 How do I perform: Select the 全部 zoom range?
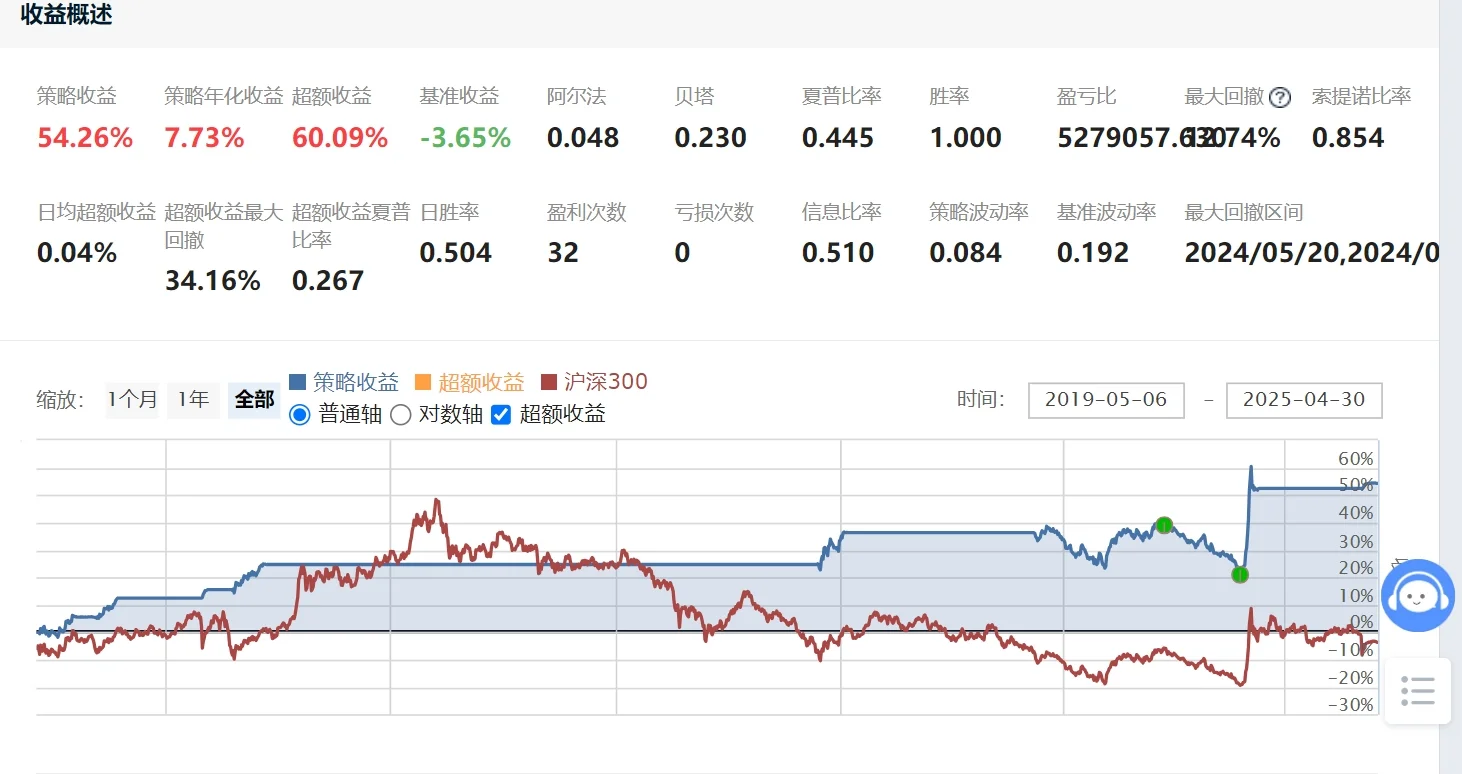coord(254,400)
